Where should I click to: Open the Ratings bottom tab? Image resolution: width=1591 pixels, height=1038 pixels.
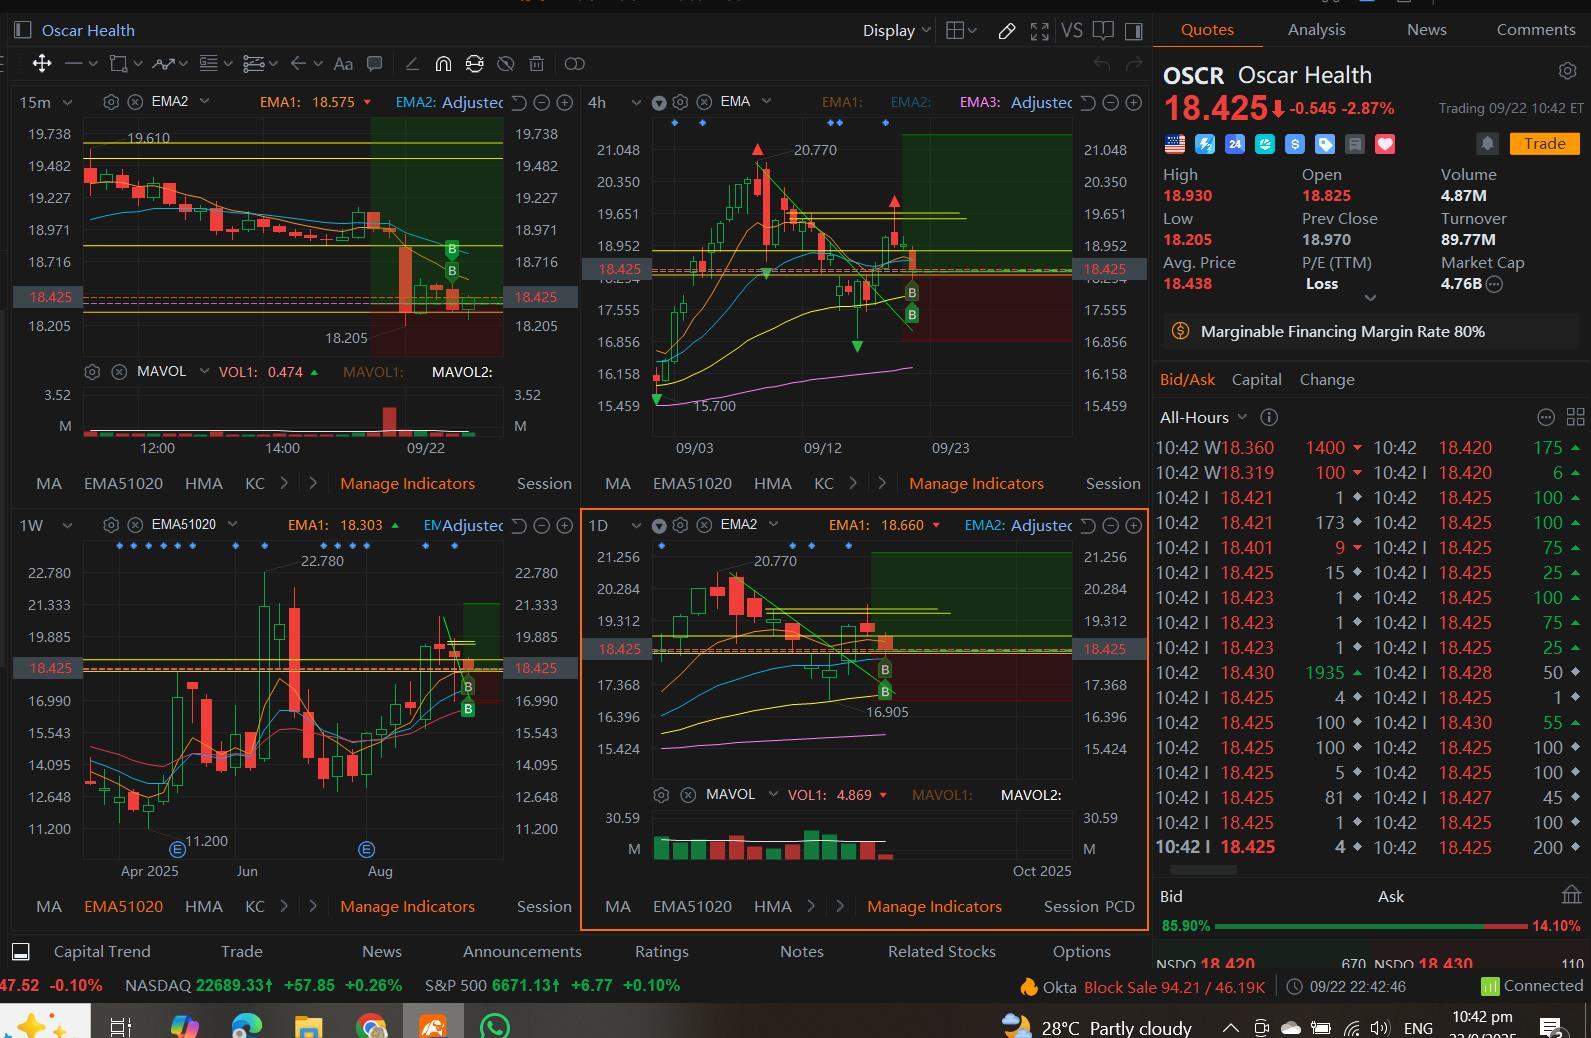tap(661, 952)
